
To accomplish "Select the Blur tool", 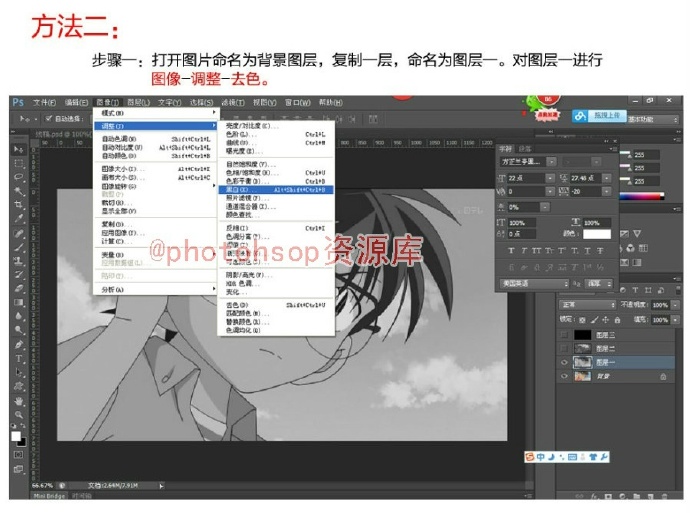I will 18,316.
